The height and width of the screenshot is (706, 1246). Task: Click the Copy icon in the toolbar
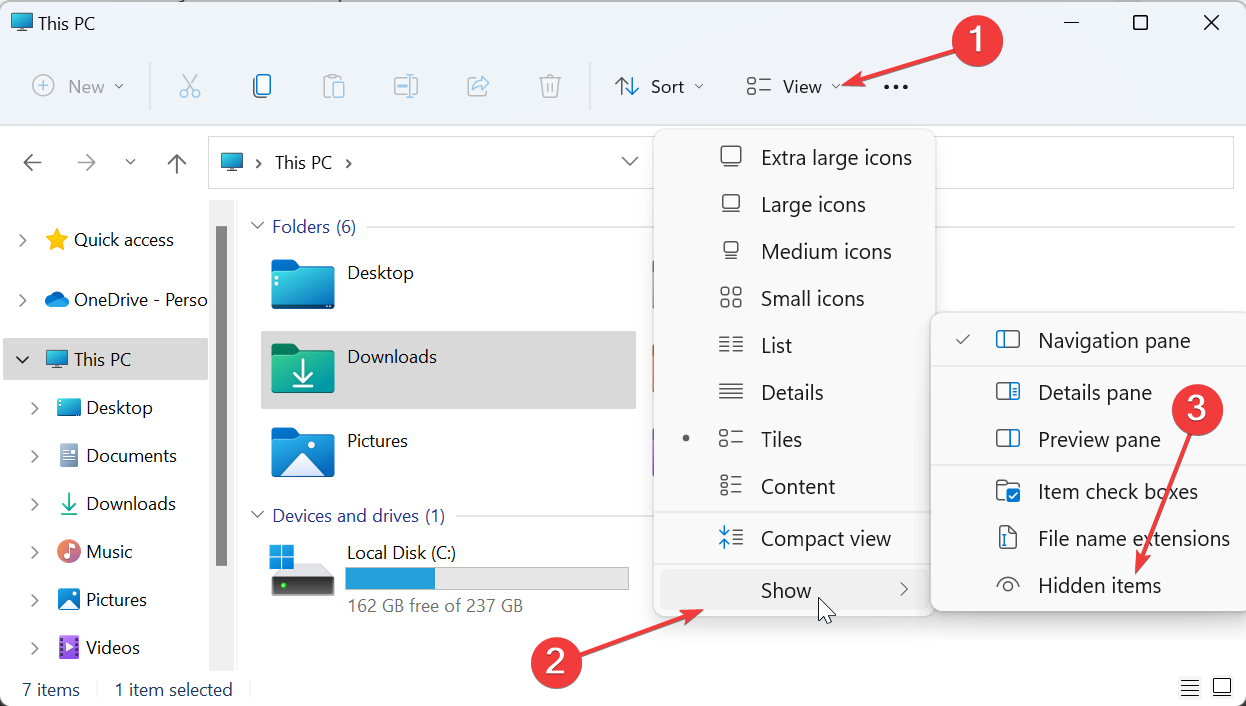[262, 86]
